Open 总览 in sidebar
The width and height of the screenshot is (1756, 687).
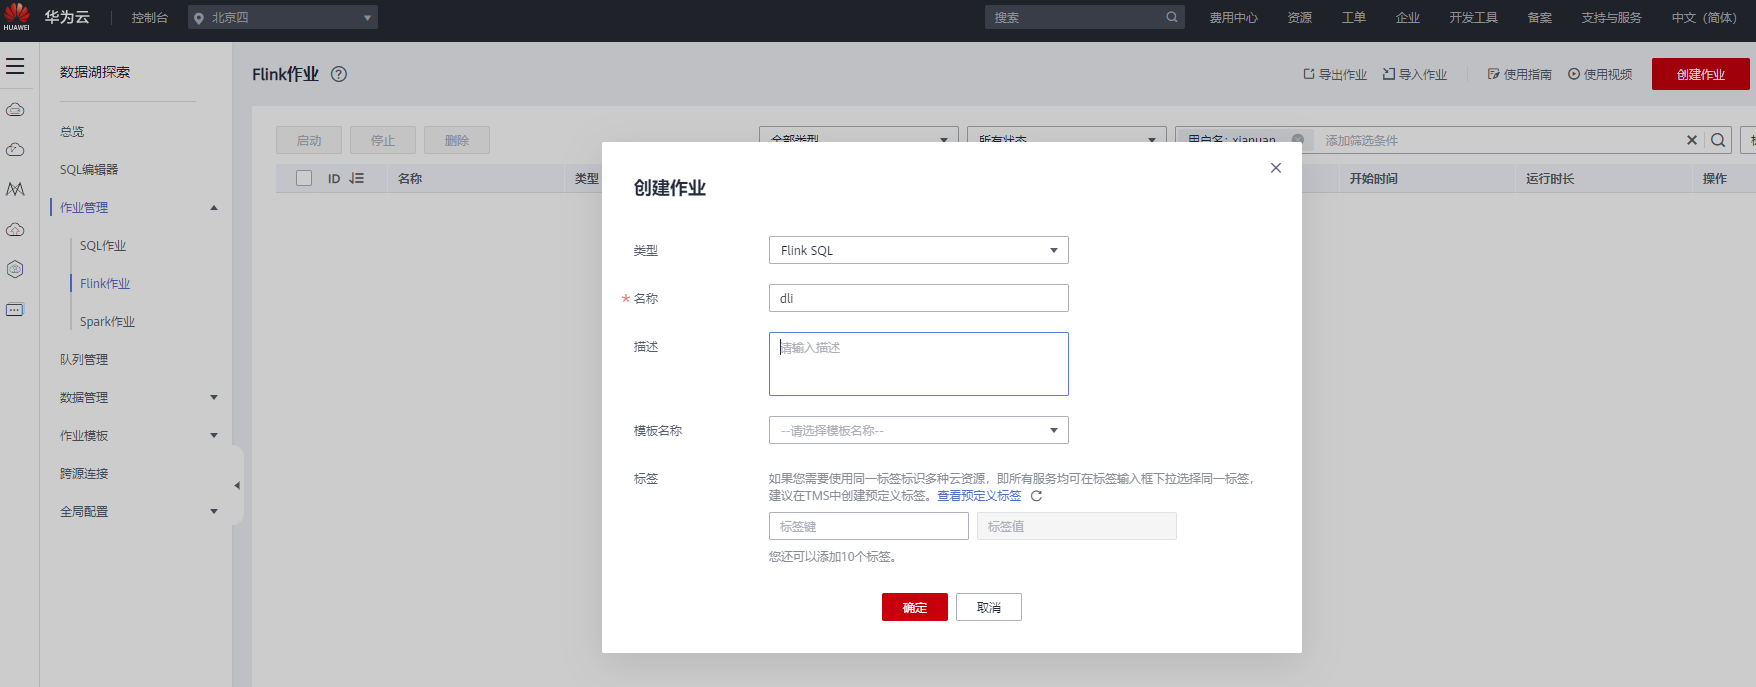[x=72, y=132]
